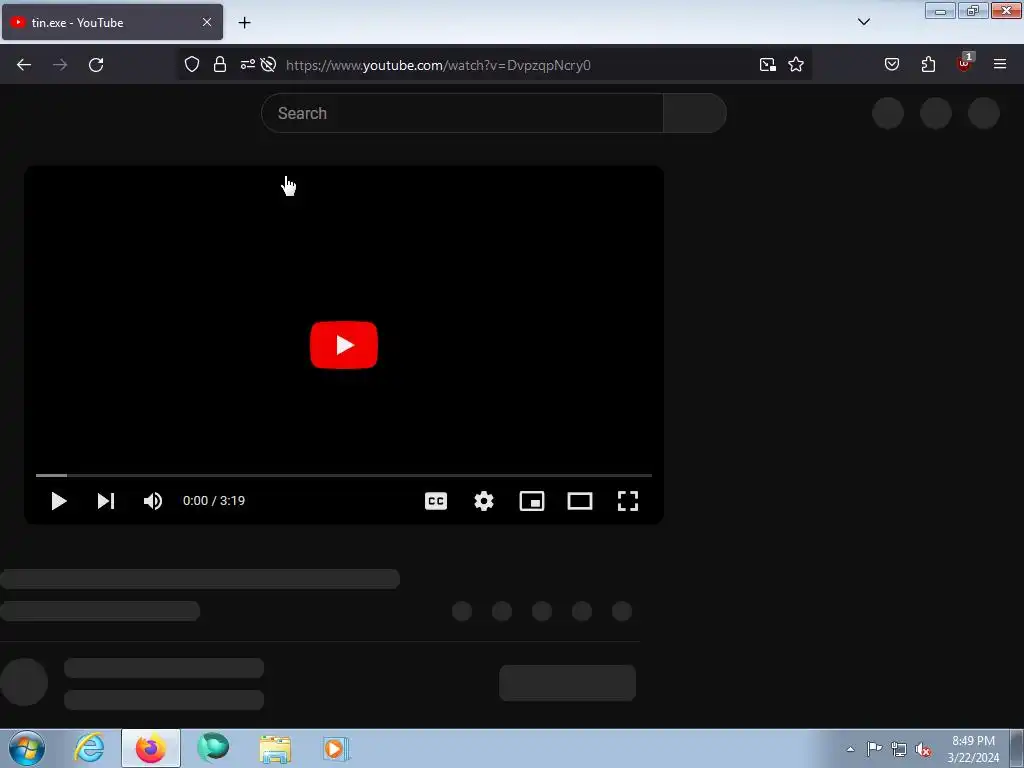
Task: Open a new browser tab
Action: (244, 23)
